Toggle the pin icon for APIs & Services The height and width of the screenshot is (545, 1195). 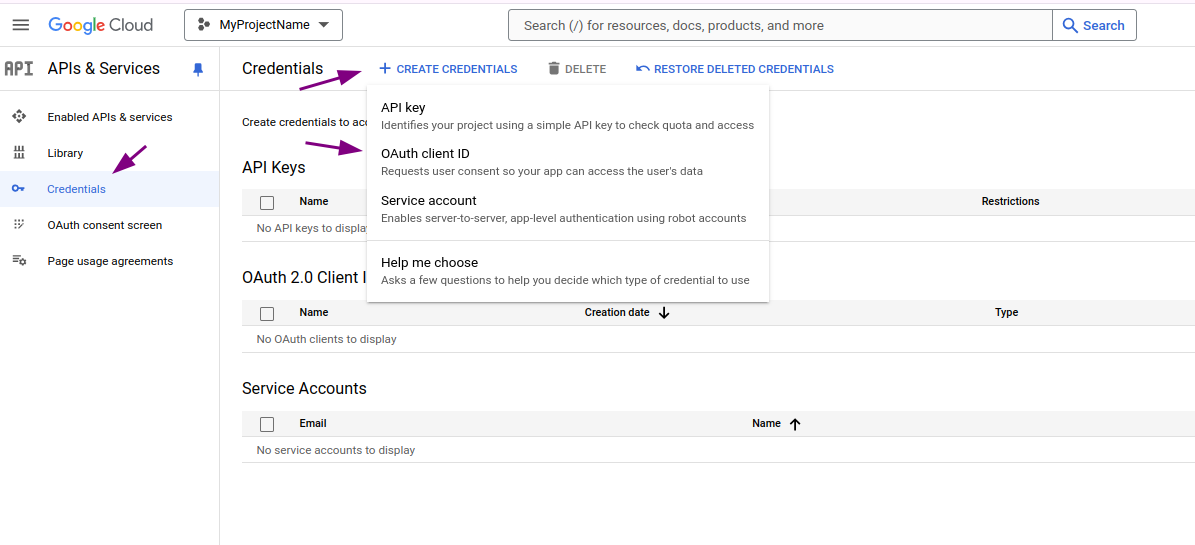coord(198,69)
